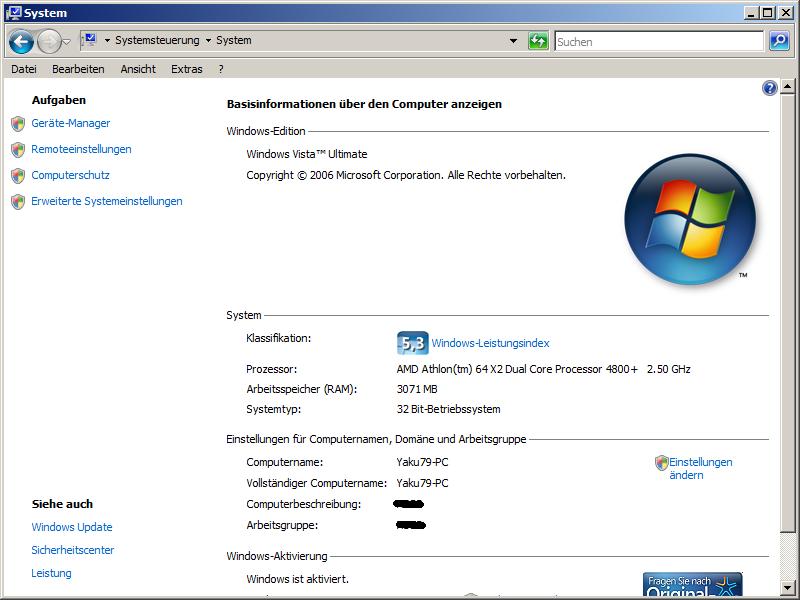Click Einstellungen ändern link
The height and width of the screenshot is (600, 800).
pyautogui.click(x=701, y=468)
